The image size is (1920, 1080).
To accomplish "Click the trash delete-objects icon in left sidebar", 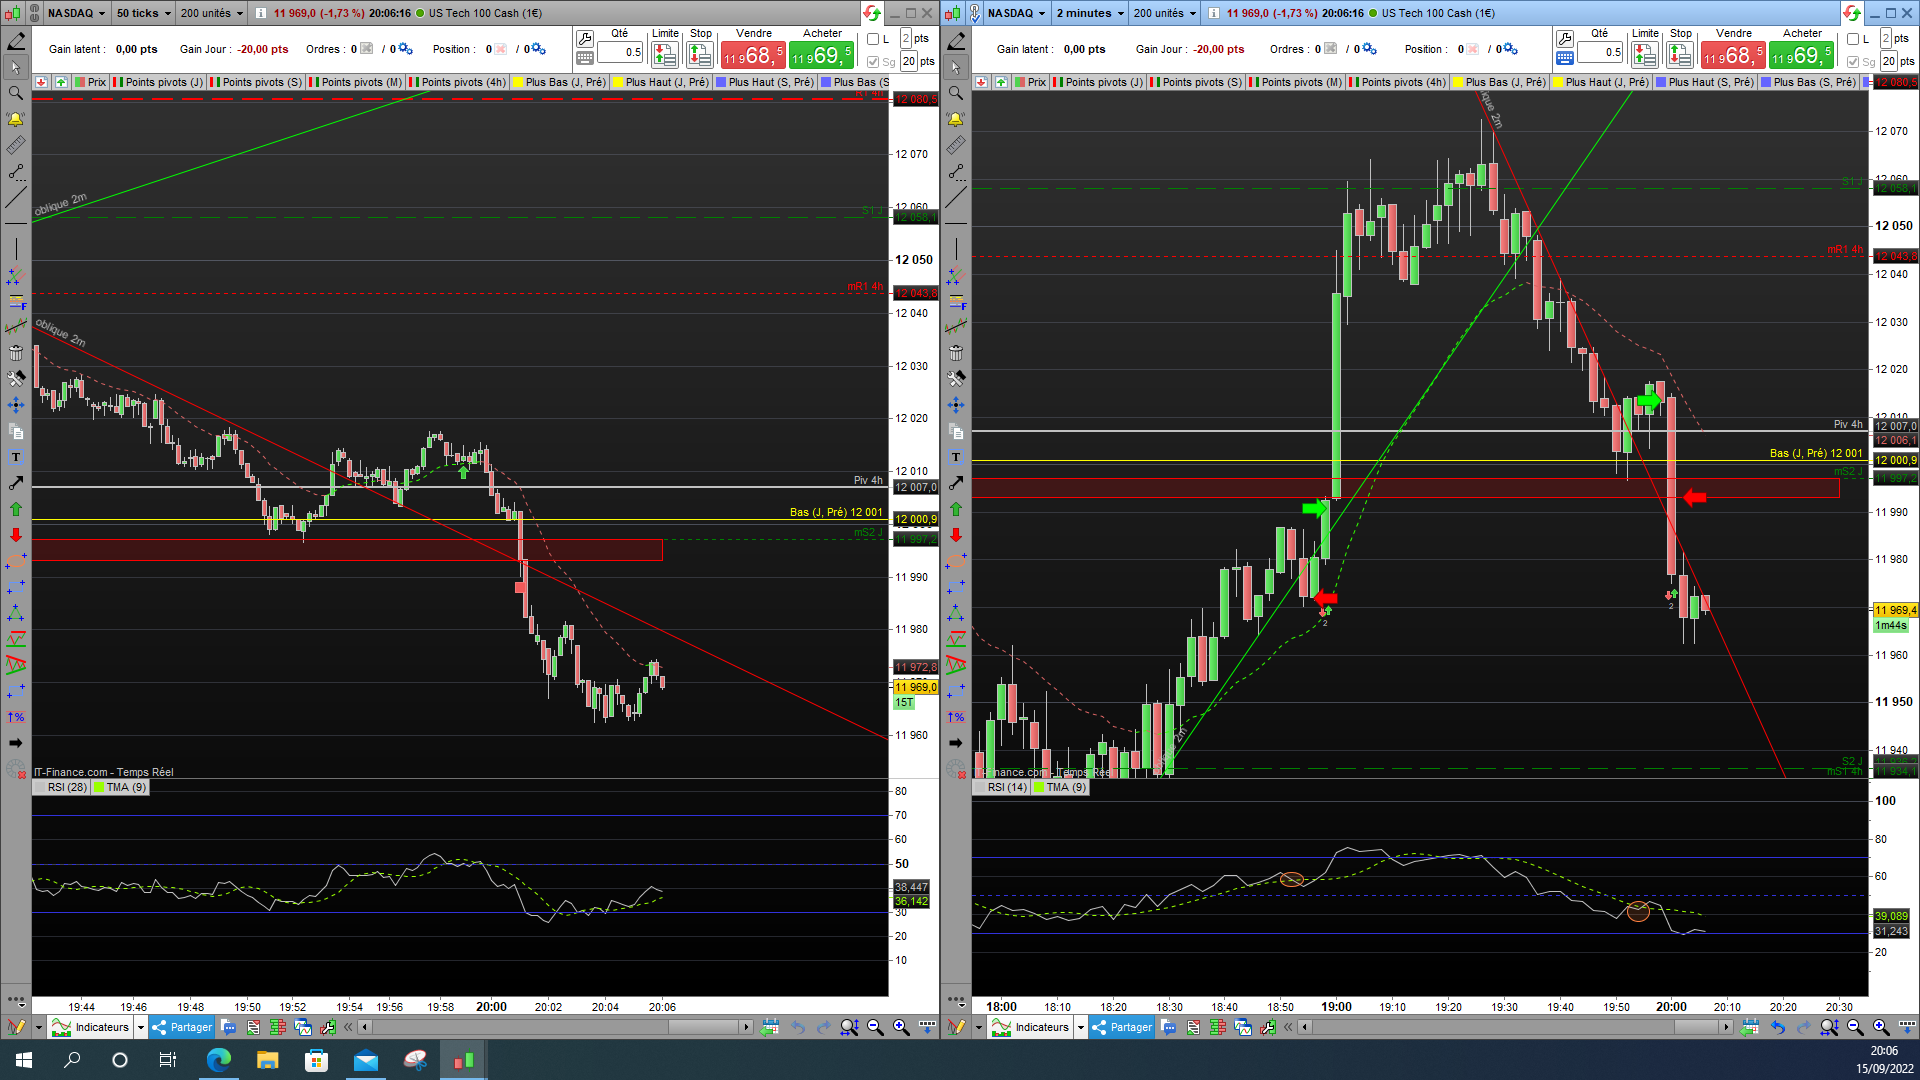I will 15,353.
